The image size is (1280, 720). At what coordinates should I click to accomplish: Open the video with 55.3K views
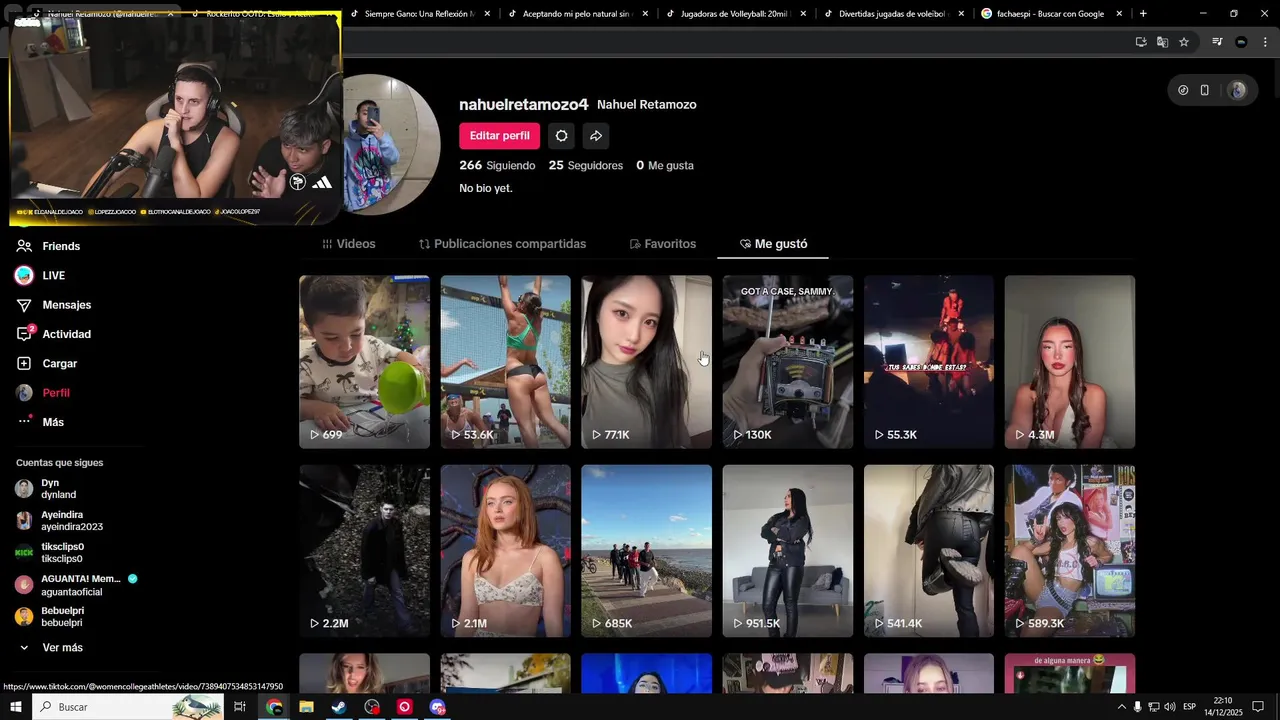(929, 362)
